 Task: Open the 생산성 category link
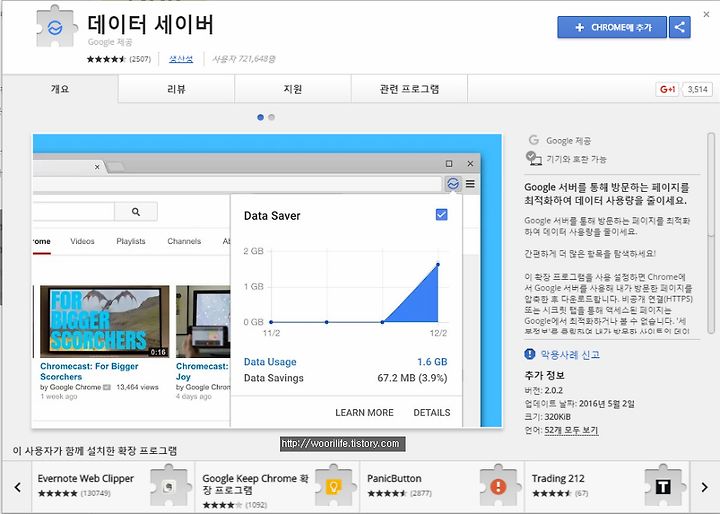[x=181, y=59]
